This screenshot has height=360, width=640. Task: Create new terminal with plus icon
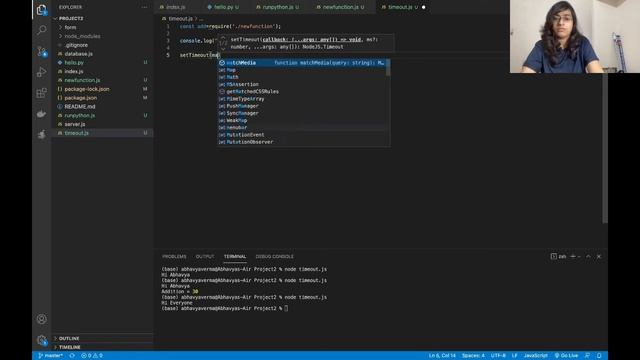(x=573, y=256)
